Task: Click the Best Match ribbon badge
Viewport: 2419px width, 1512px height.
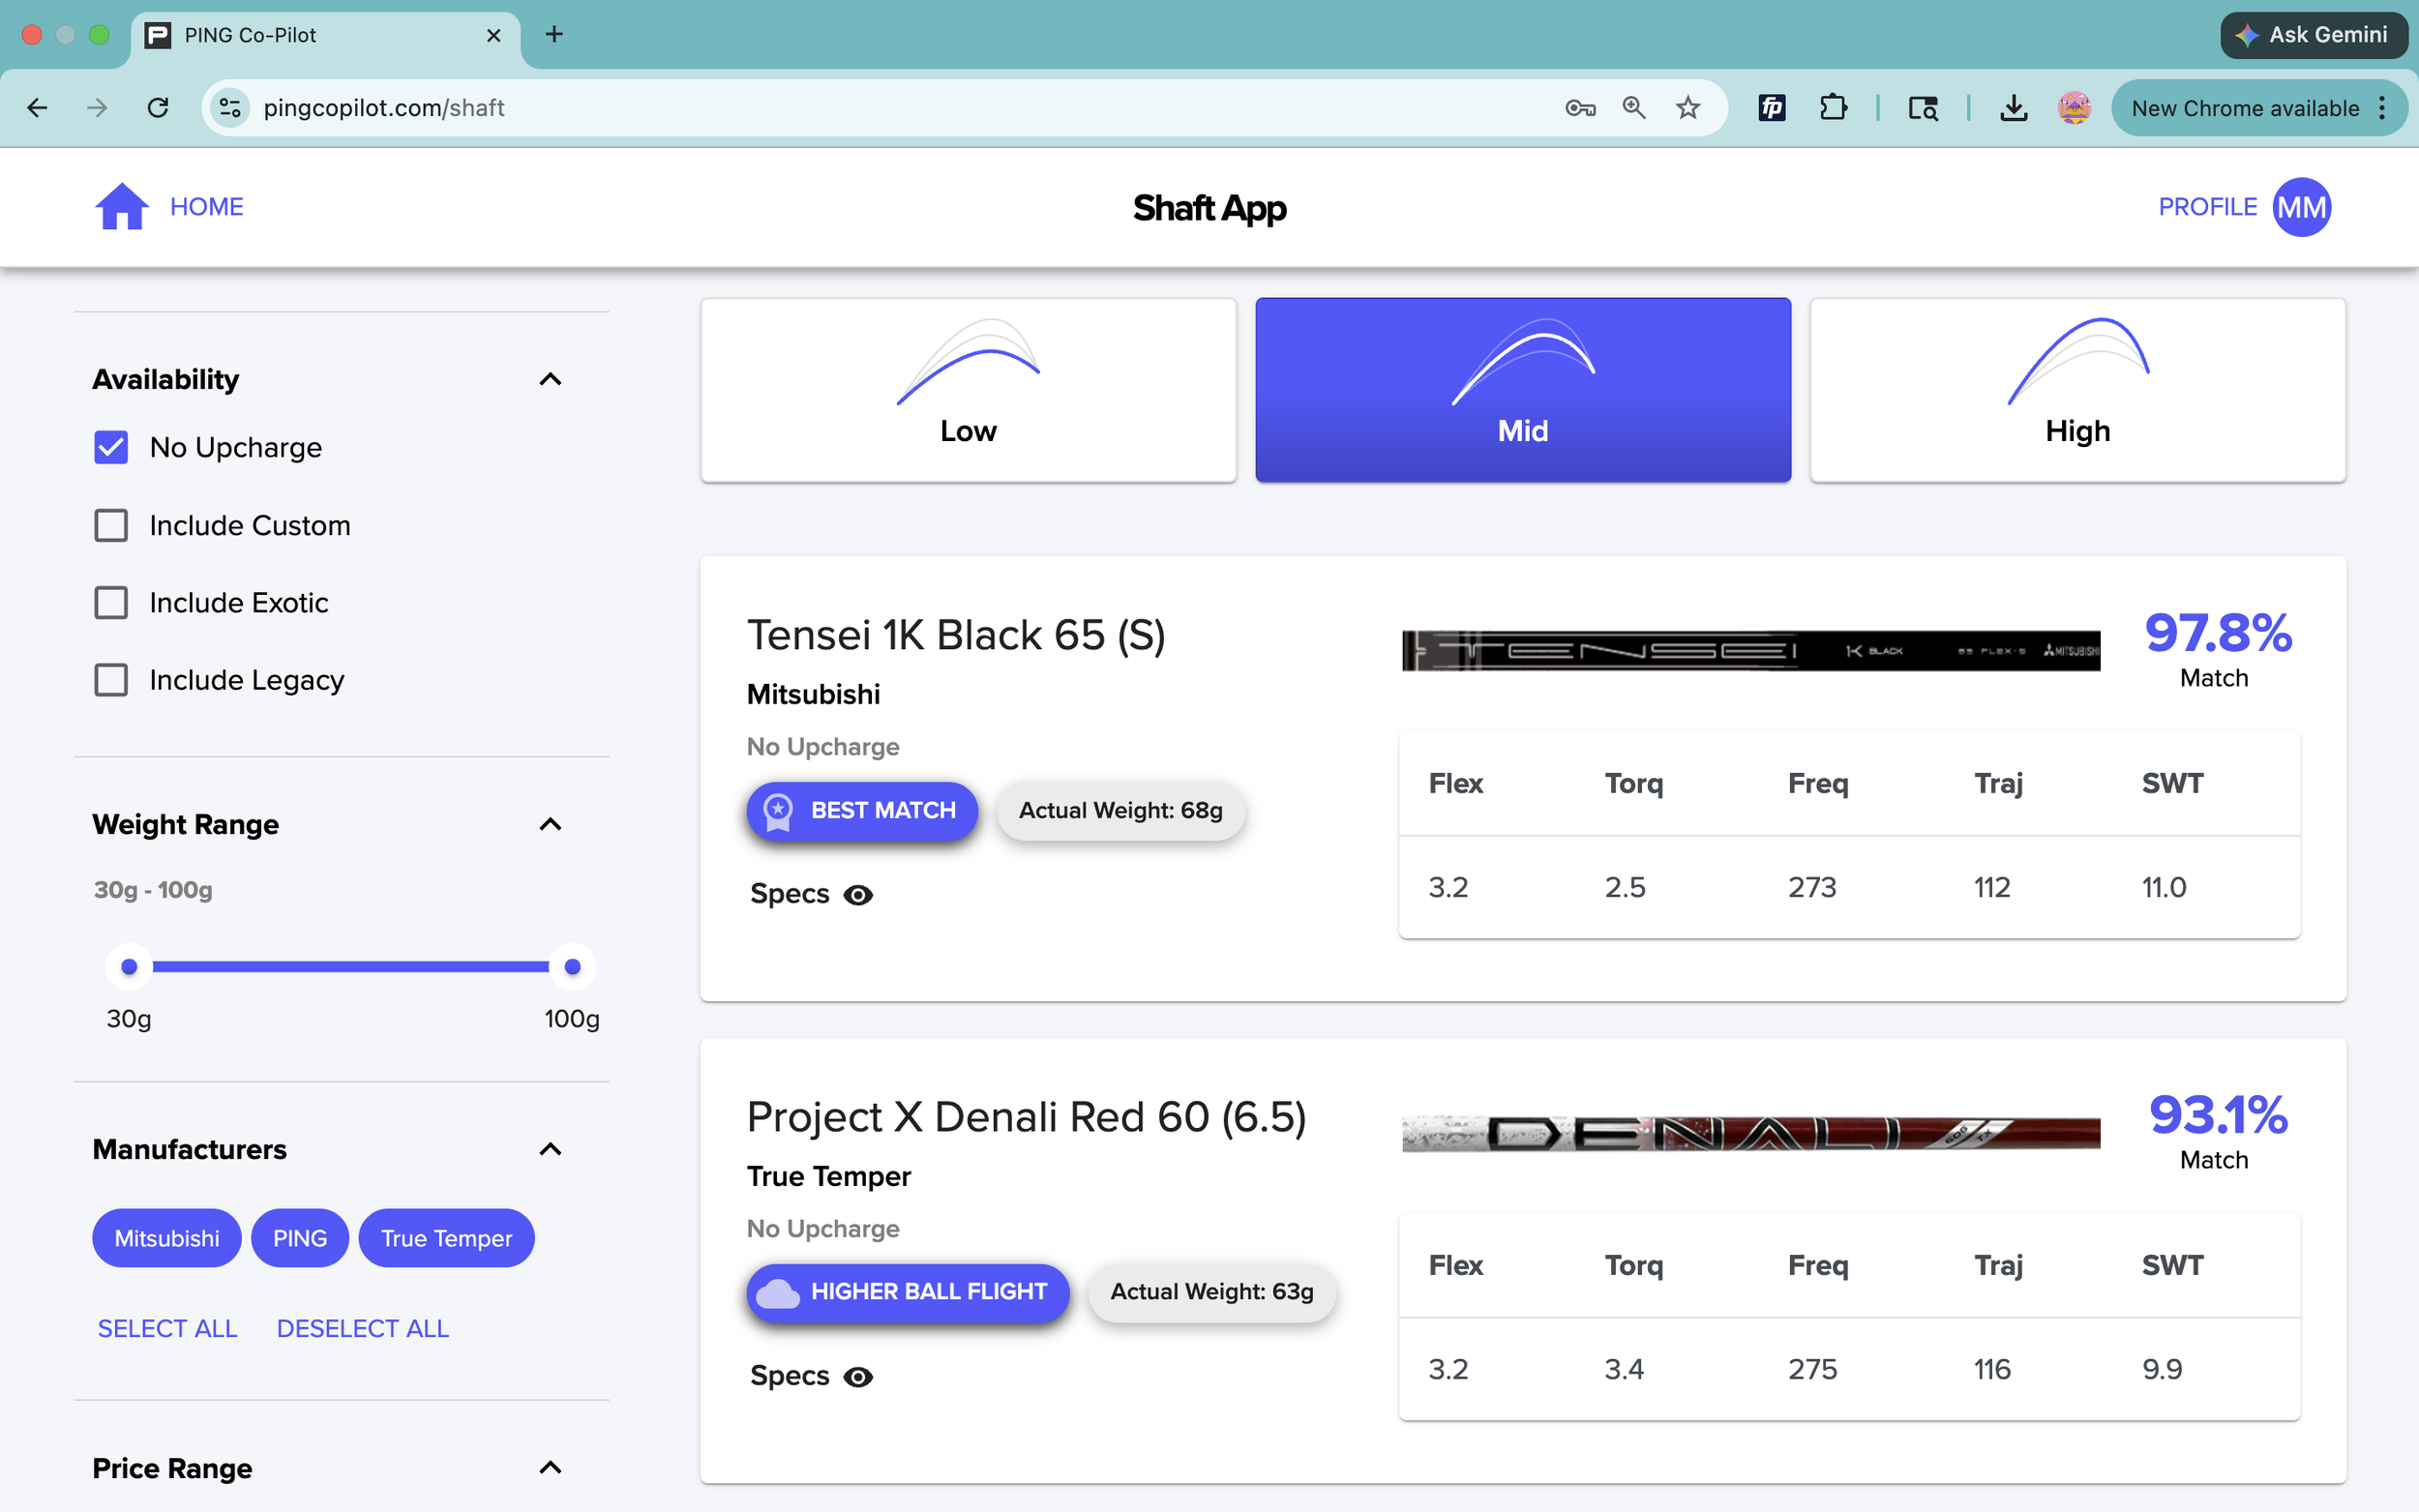Action: 862,810
